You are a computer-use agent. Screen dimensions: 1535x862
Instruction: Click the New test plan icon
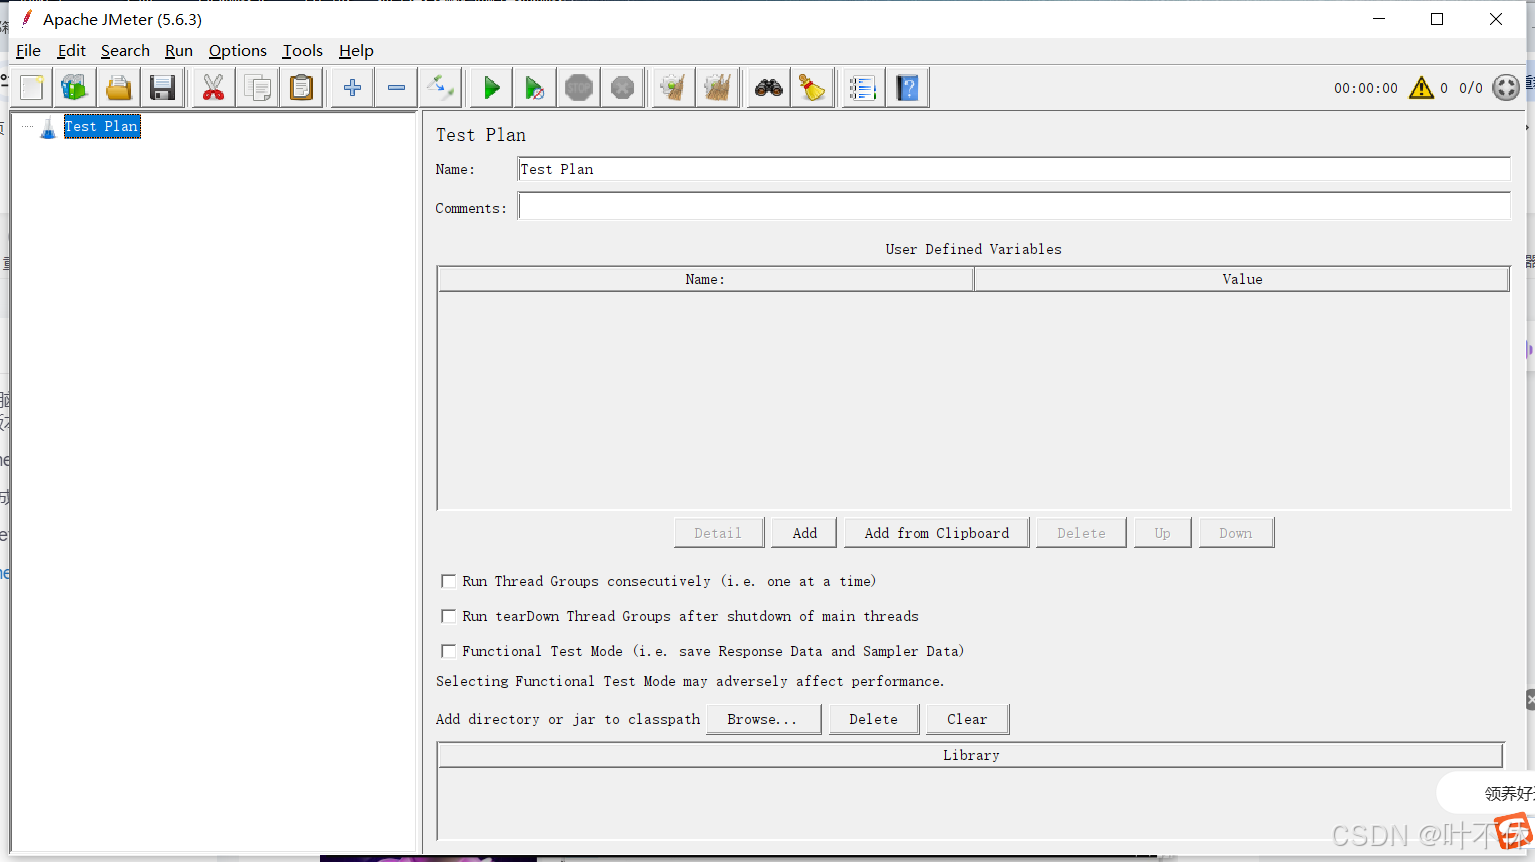coord(32,88)
